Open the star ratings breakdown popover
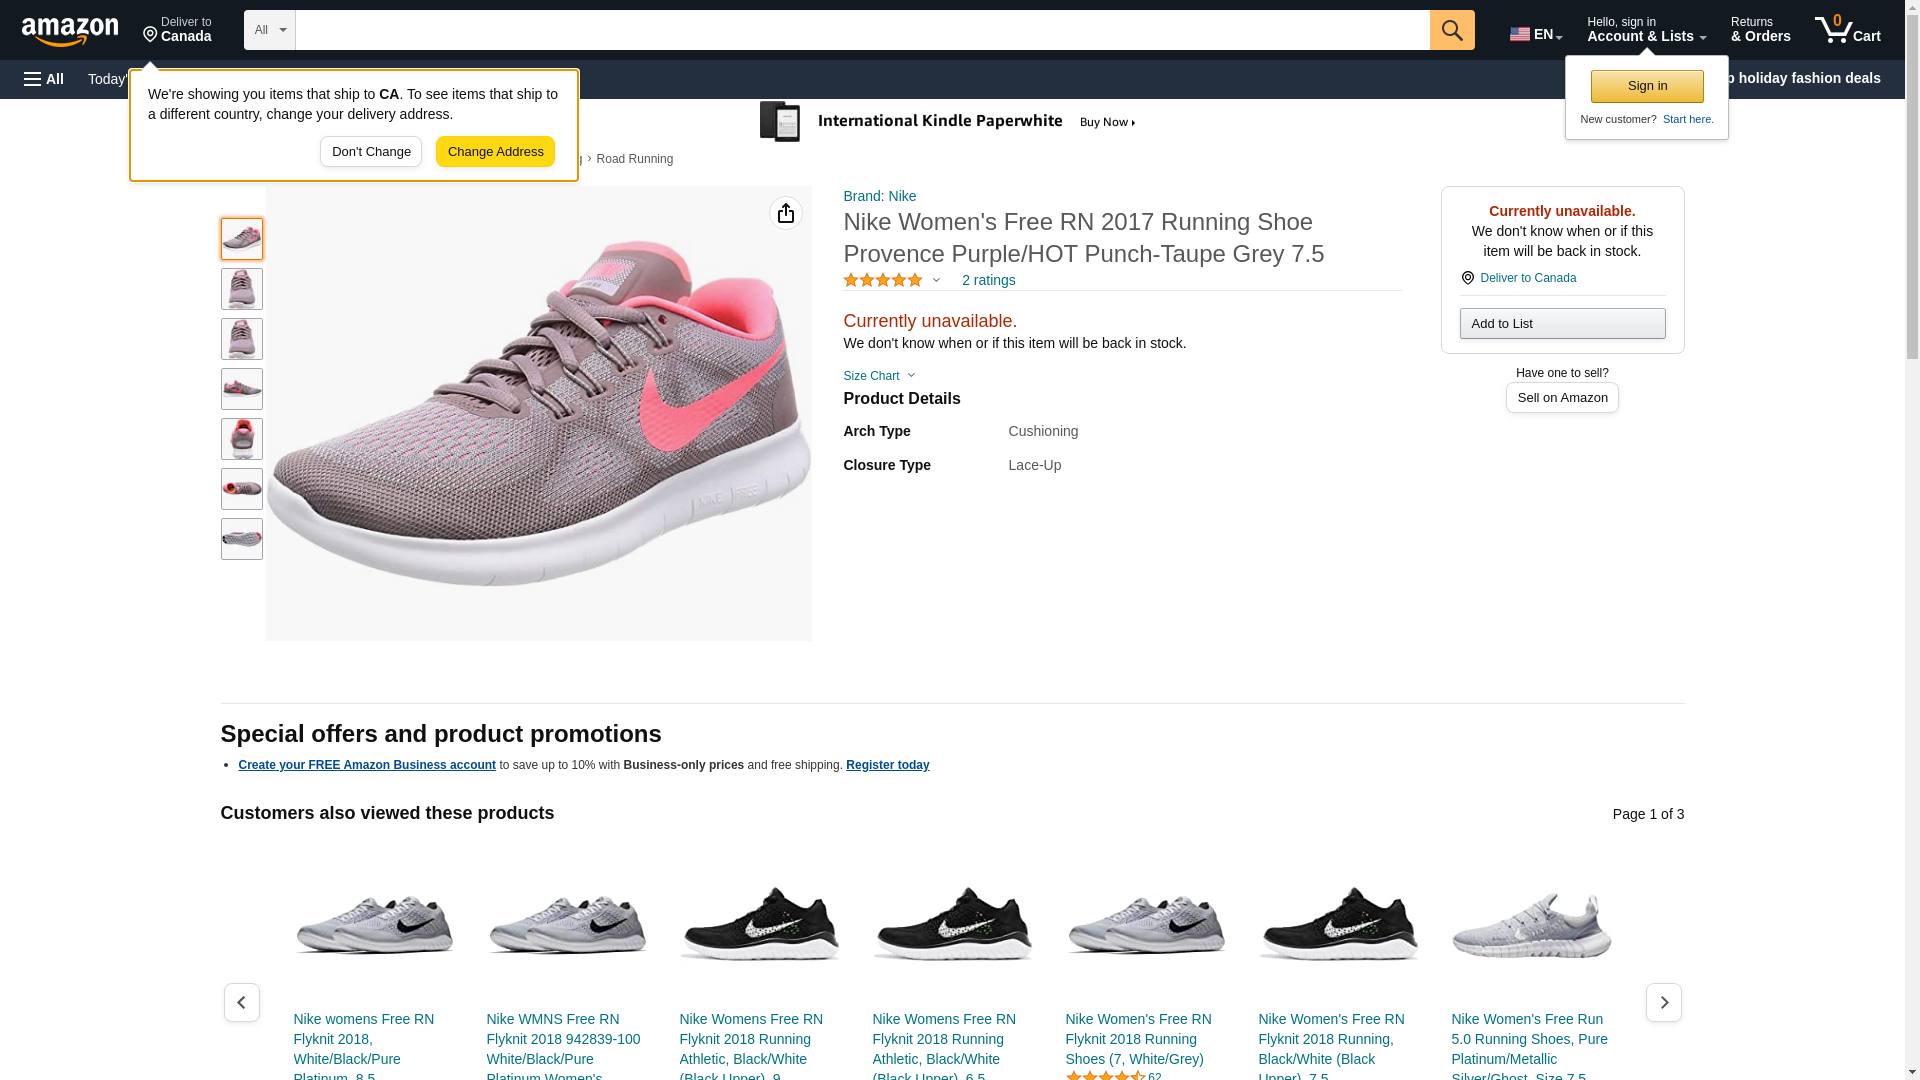The height and width of the screenshot is (1080, 1920). [892, 281]
